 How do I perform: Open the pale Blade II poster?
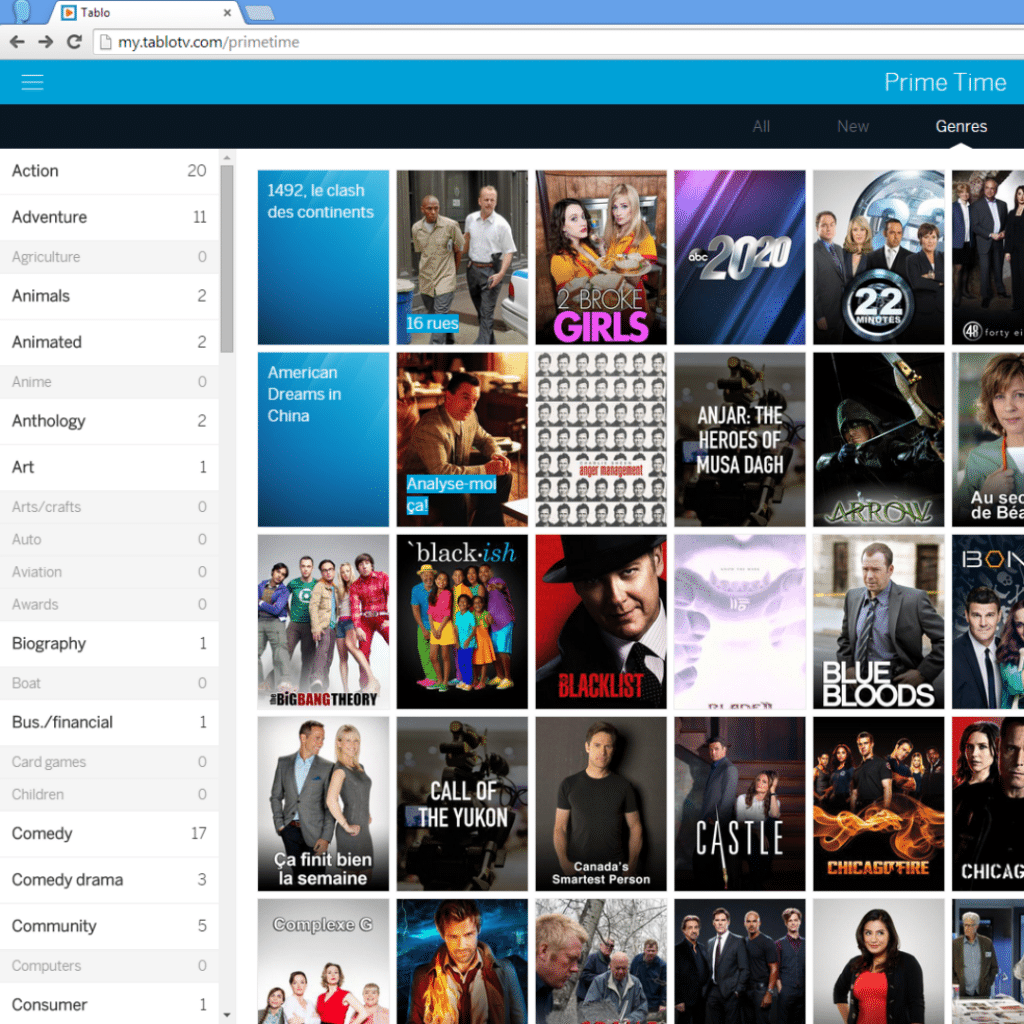tap(740, 622)
